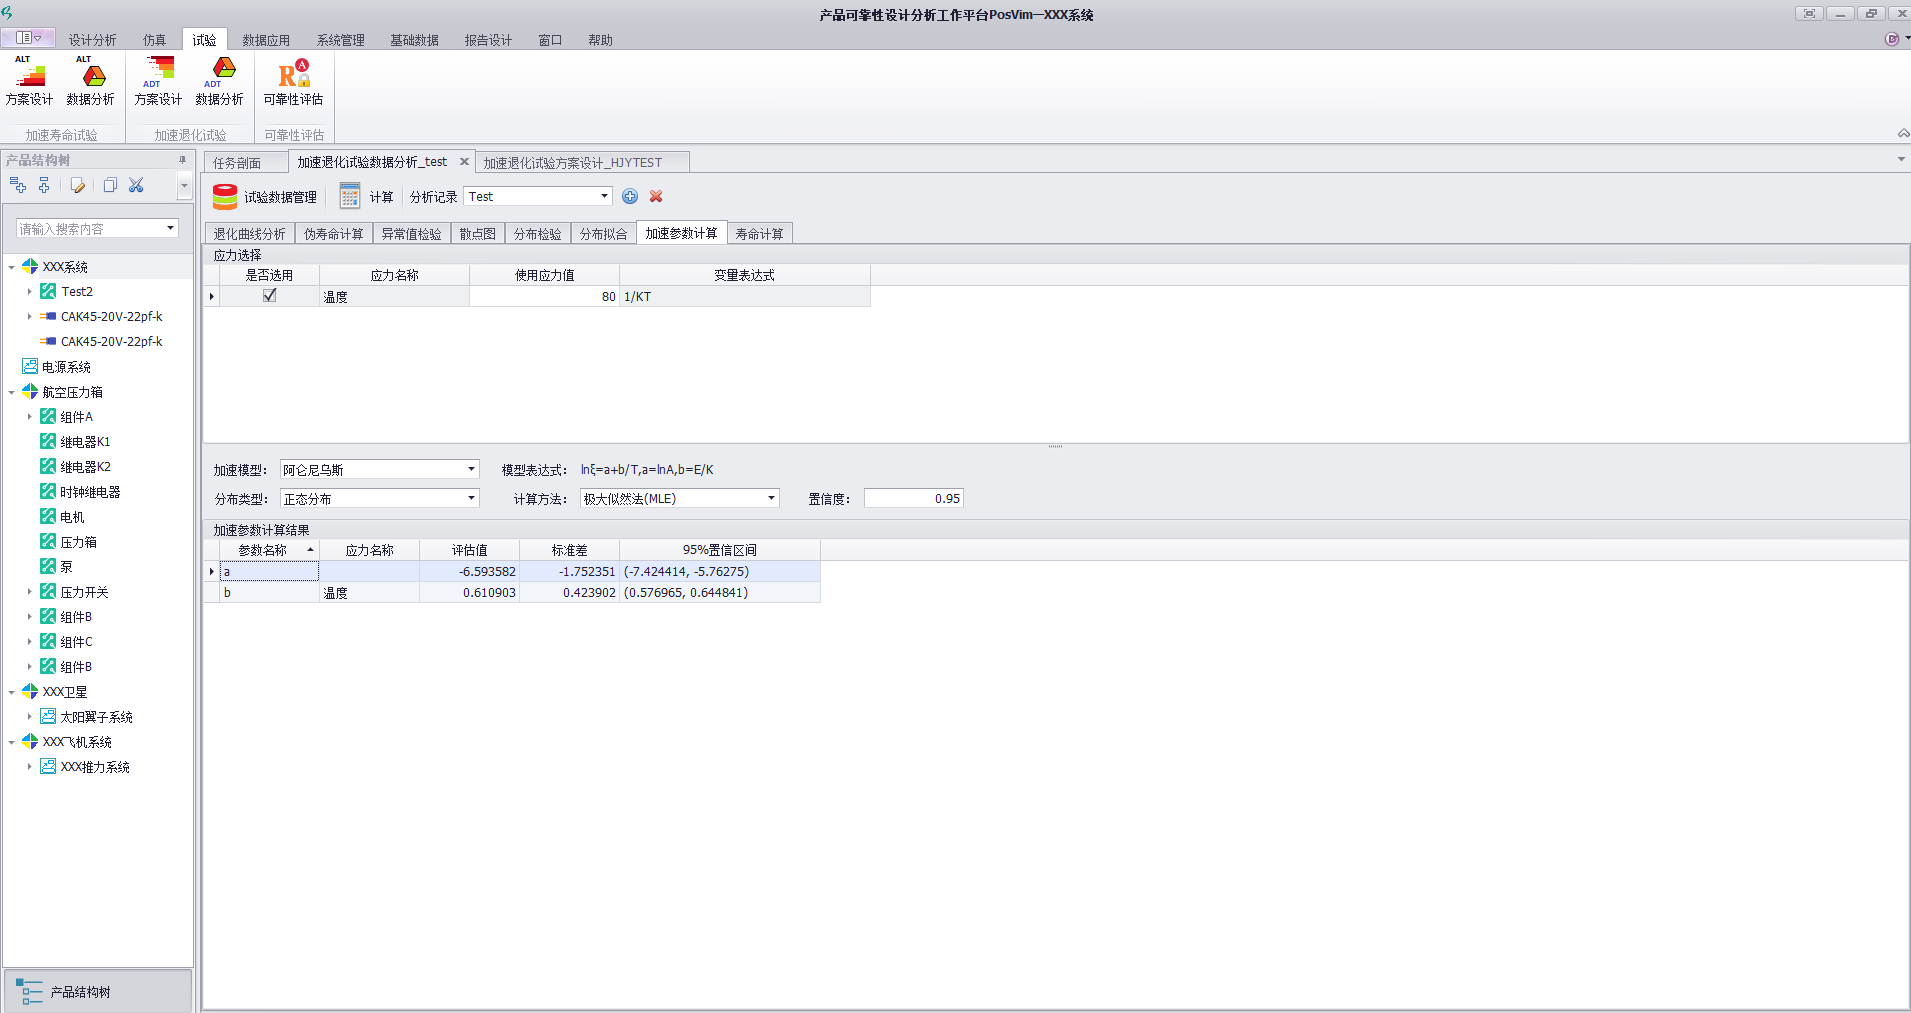The width and height of the screenshot is (1911, 1013).
Task: Open ALT 方案设计 in the ribbon
Action: [x=29, y=81]
